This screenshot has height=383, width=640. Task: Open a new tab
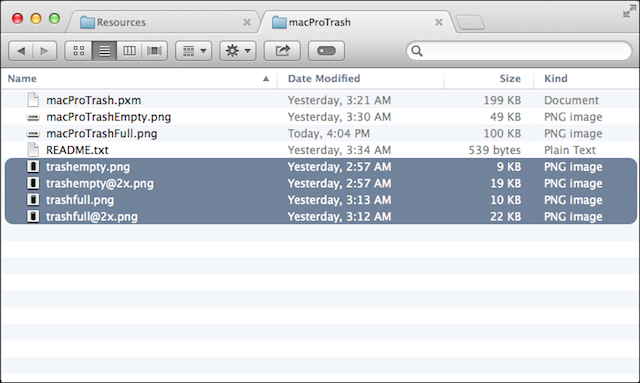tap(470, 22)
